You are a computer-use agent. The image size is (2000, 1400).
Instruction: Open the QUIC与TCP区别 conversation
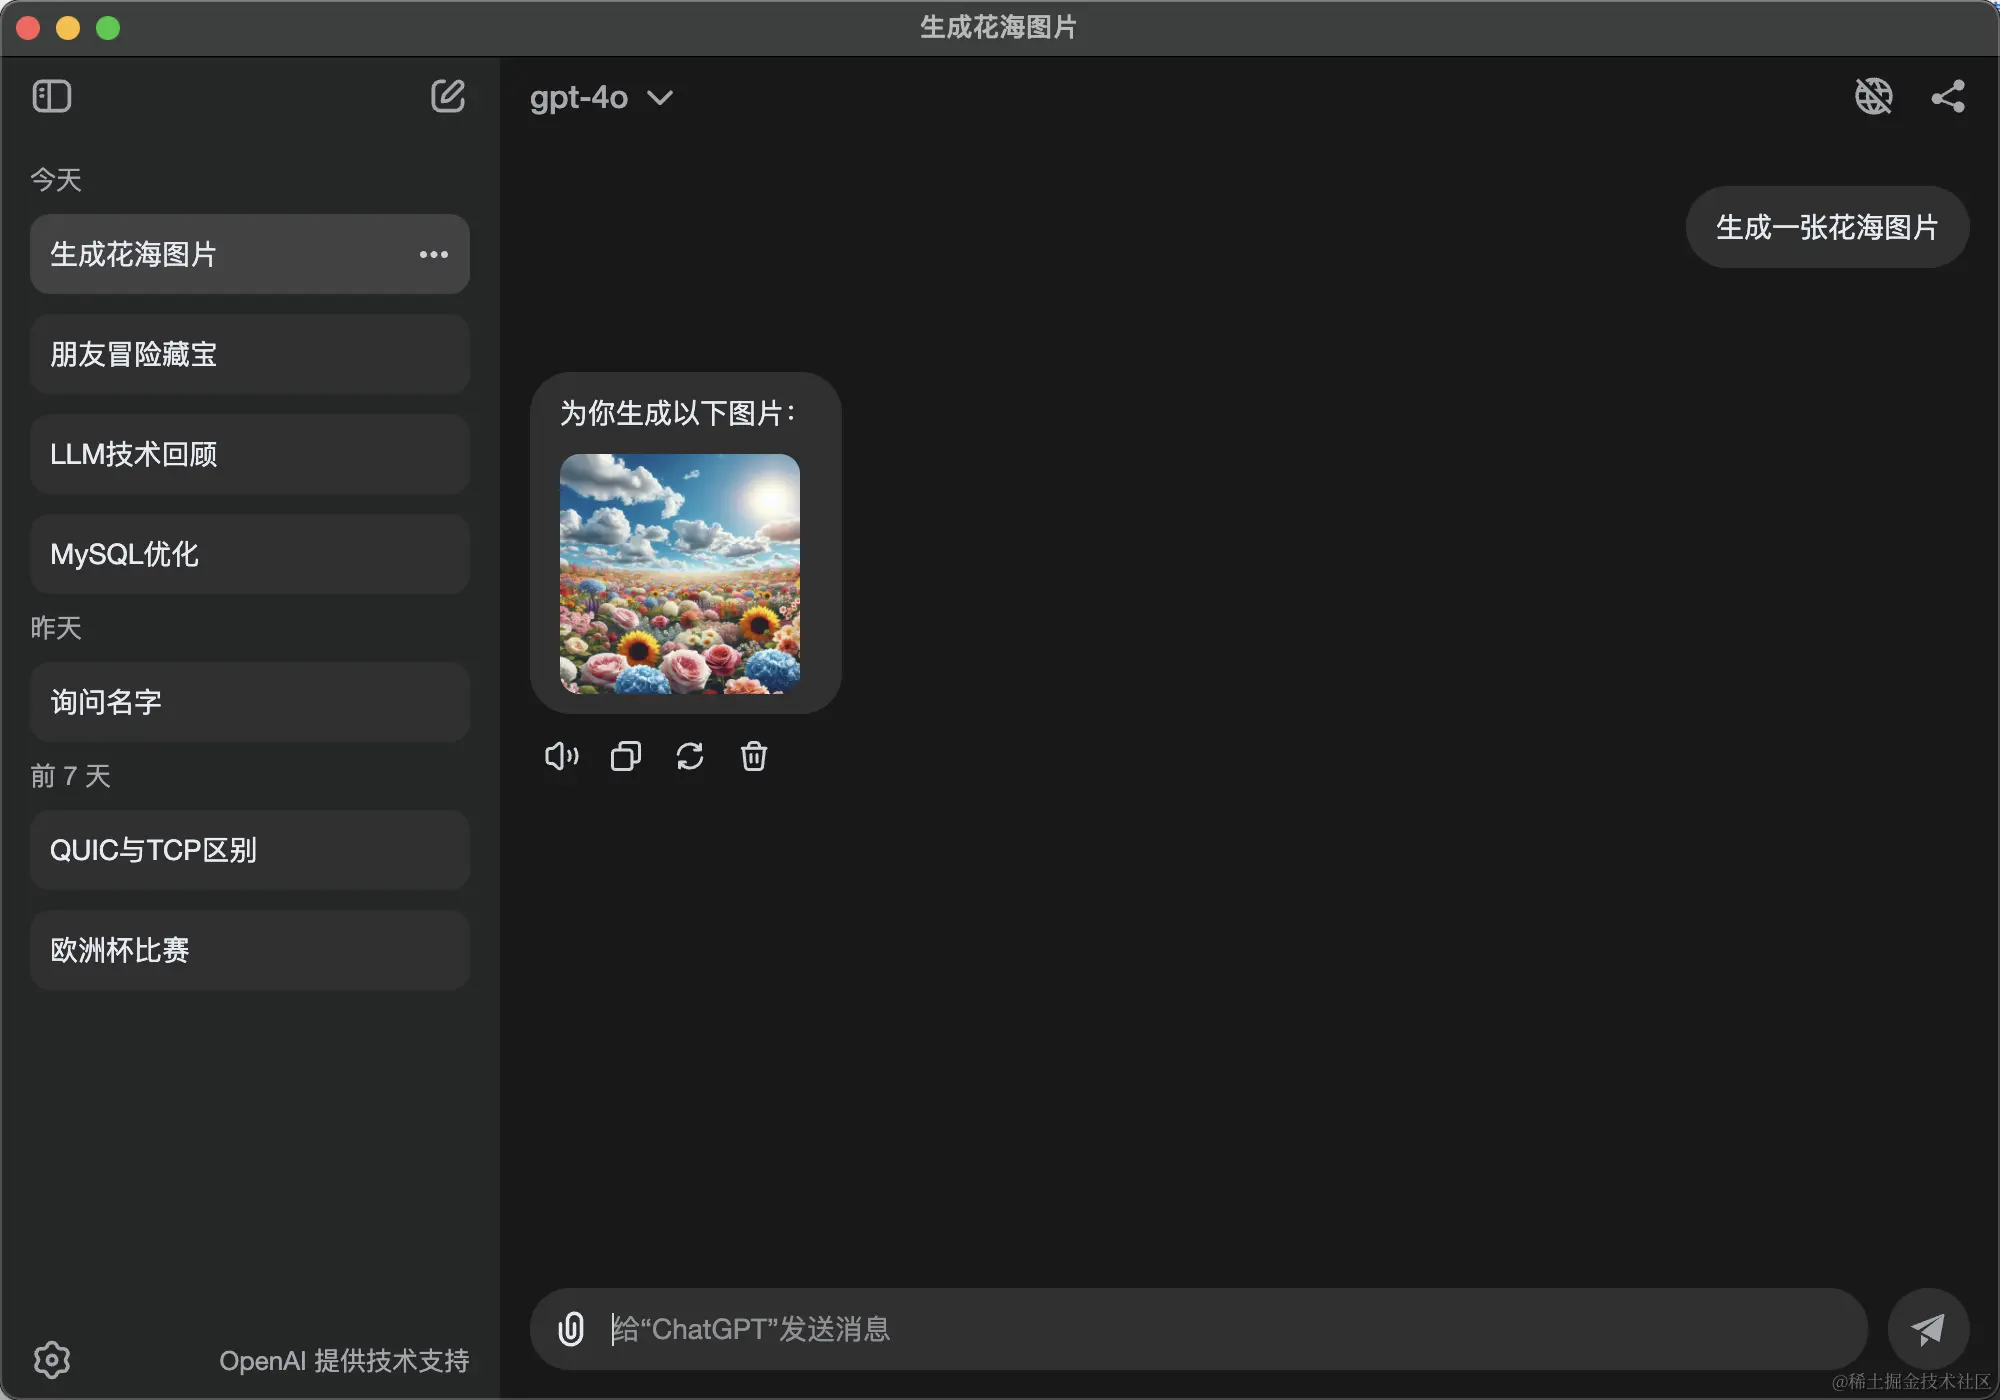250,850
